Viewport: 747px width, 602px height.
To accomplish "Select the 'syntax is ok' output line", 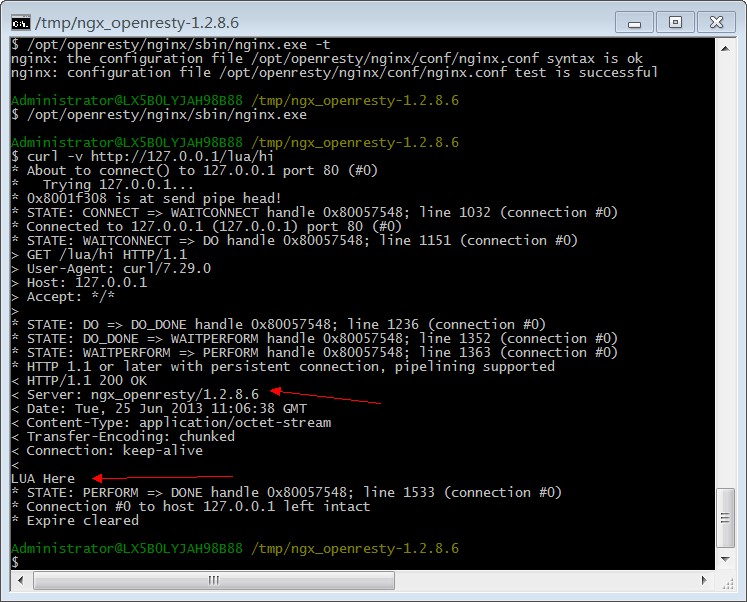I will [327, 59].
